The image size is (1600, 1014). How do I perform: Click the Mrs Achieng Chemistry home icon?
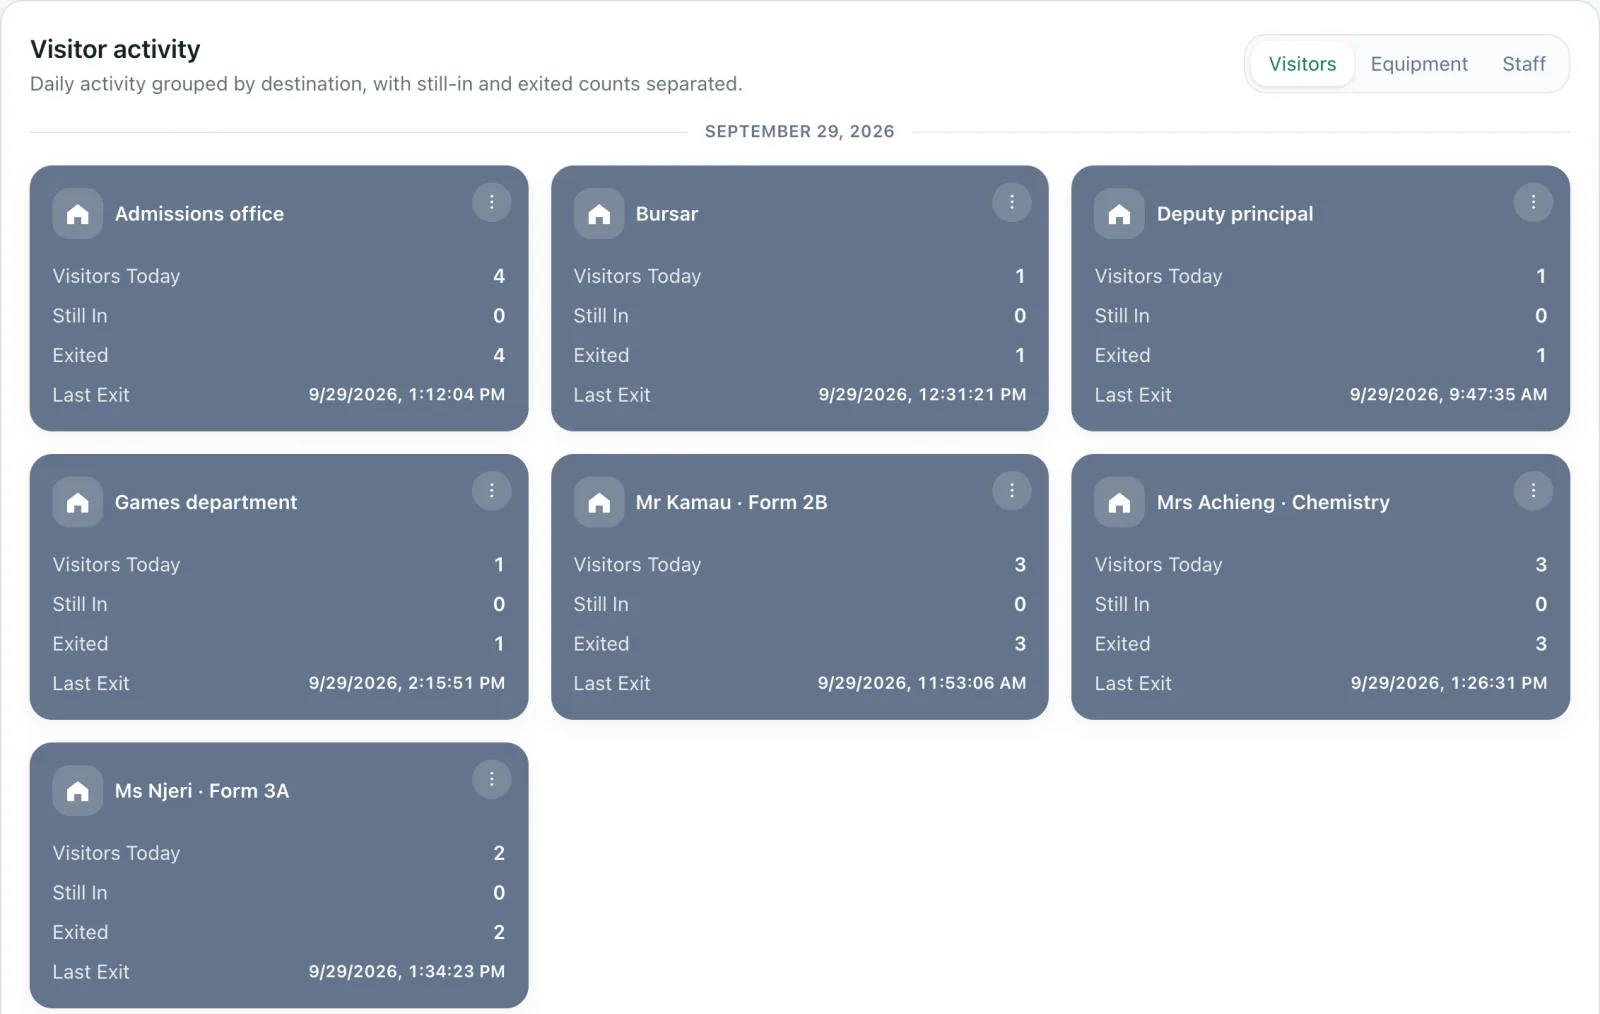[x=1120, y=503]
